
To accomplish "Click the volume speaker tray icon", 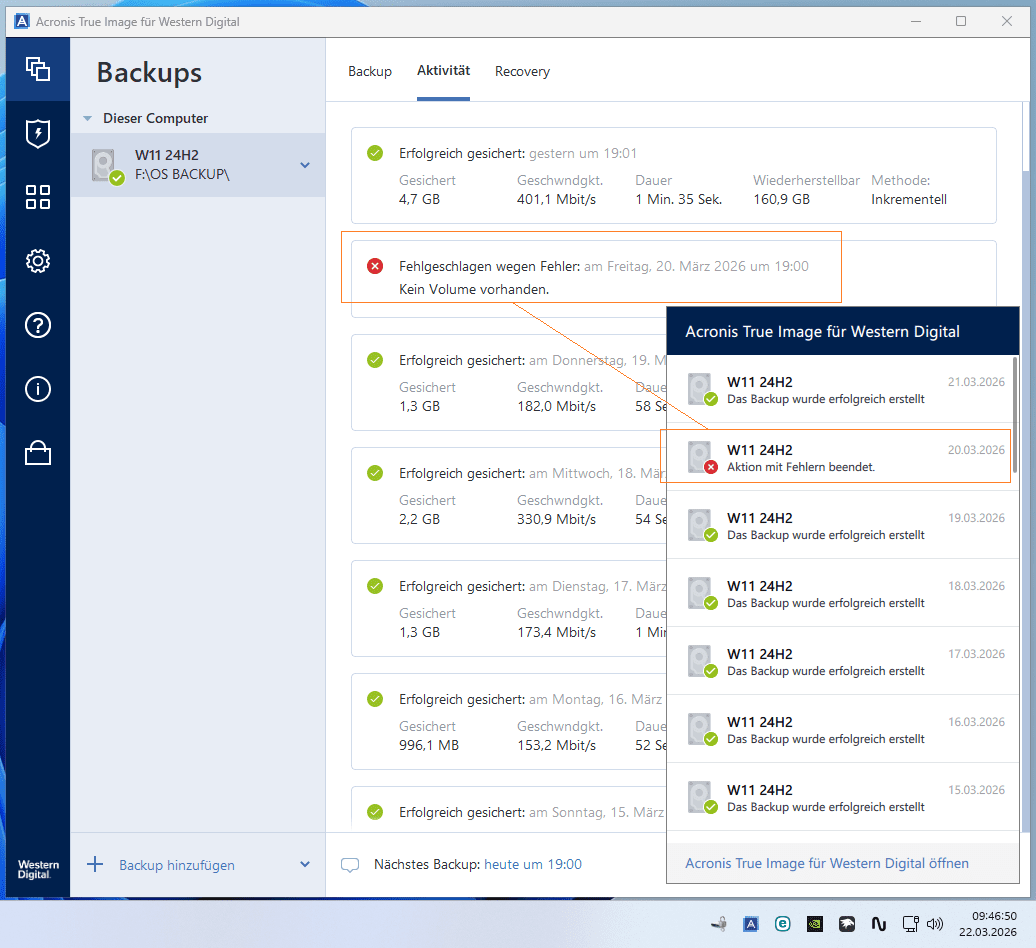I will coord(934,924).
